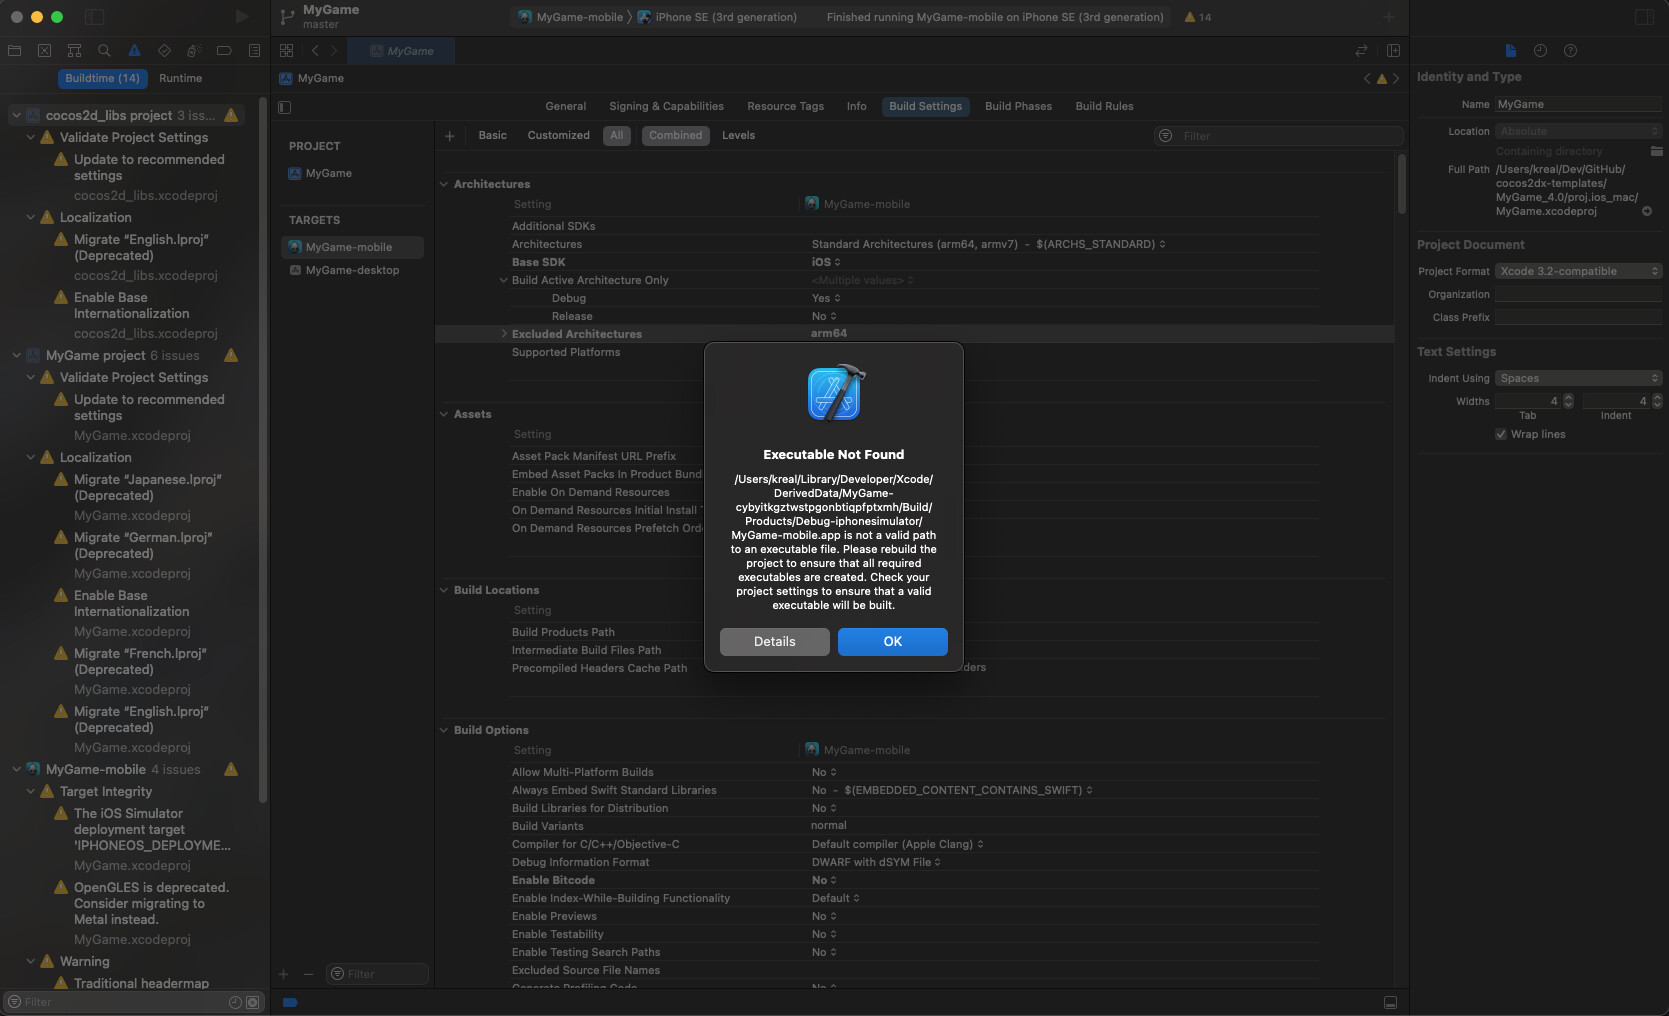Open the Project Format dropdown
Image resolution: width=1669 pixels, height=1016 pixels.
pyautogui.click(x=1578, y=271)
